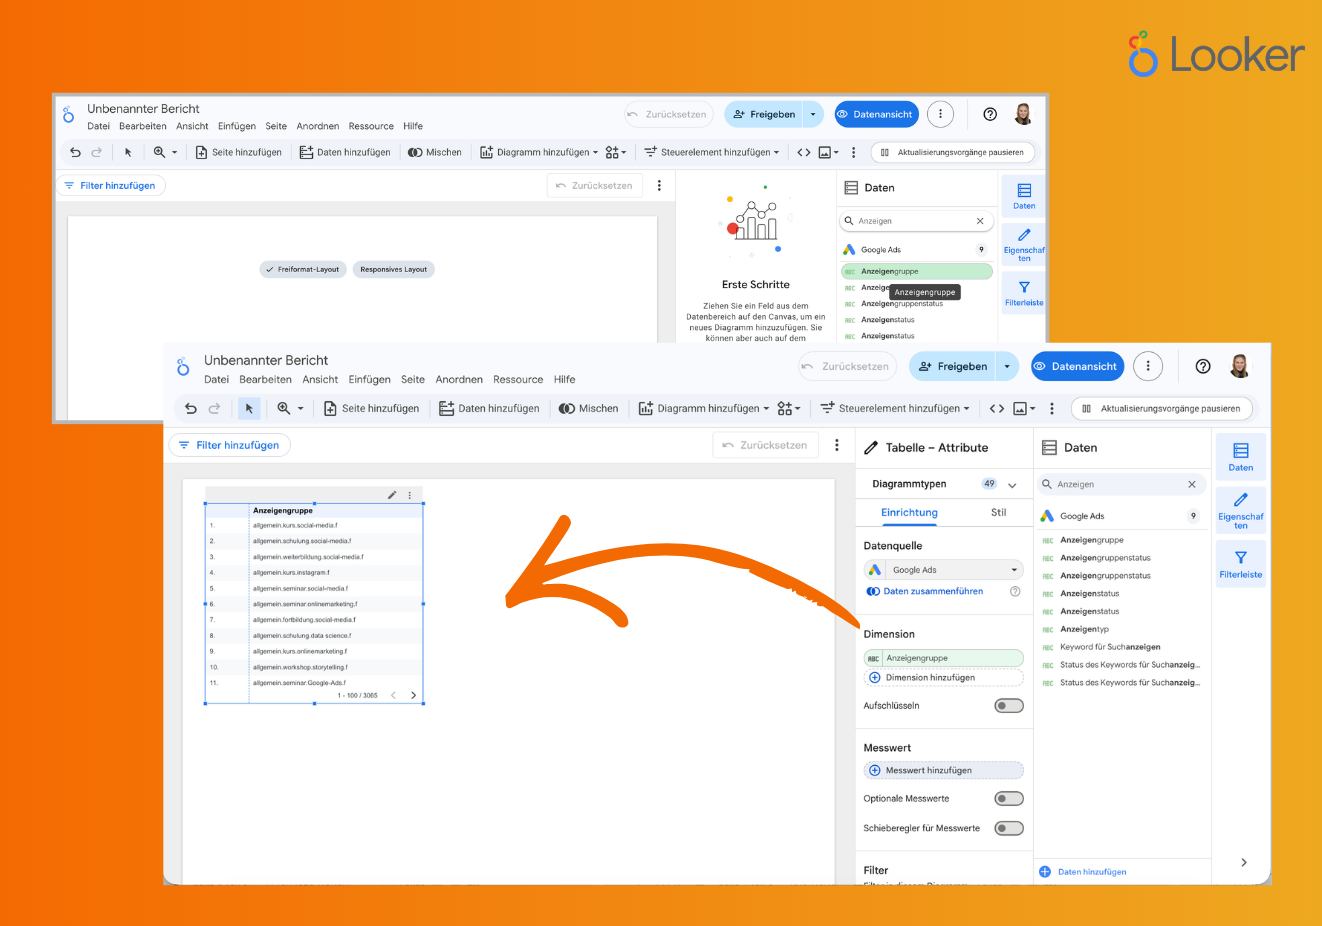The image size is (1322, 926).
Task: Clear the Anzeigen search field with the X
Action: (x=1192, y=483)
